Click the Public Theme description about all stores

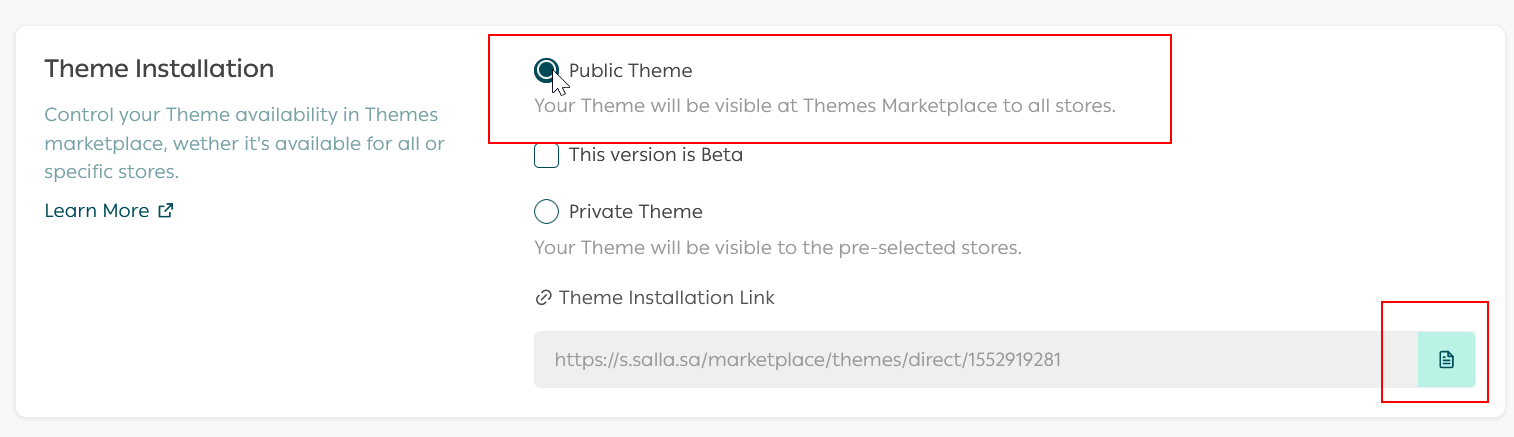[824, 105]
